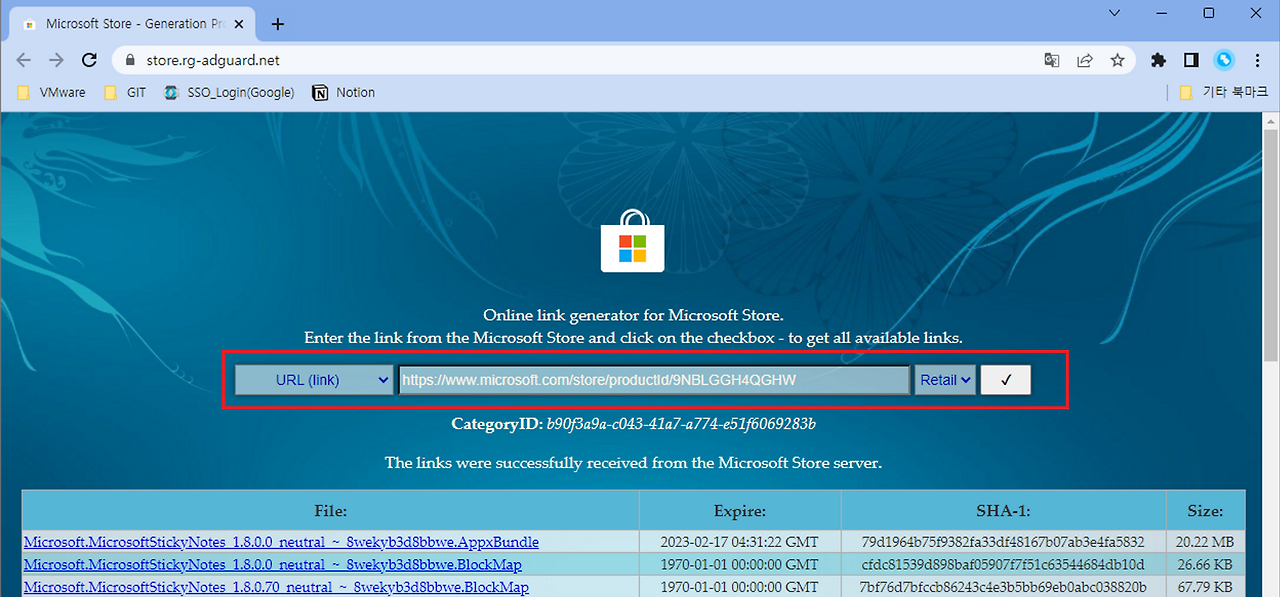Click the Microsoft Store bag logo
The height and width of the screenshot is (597, 1280).
point(632,240)
